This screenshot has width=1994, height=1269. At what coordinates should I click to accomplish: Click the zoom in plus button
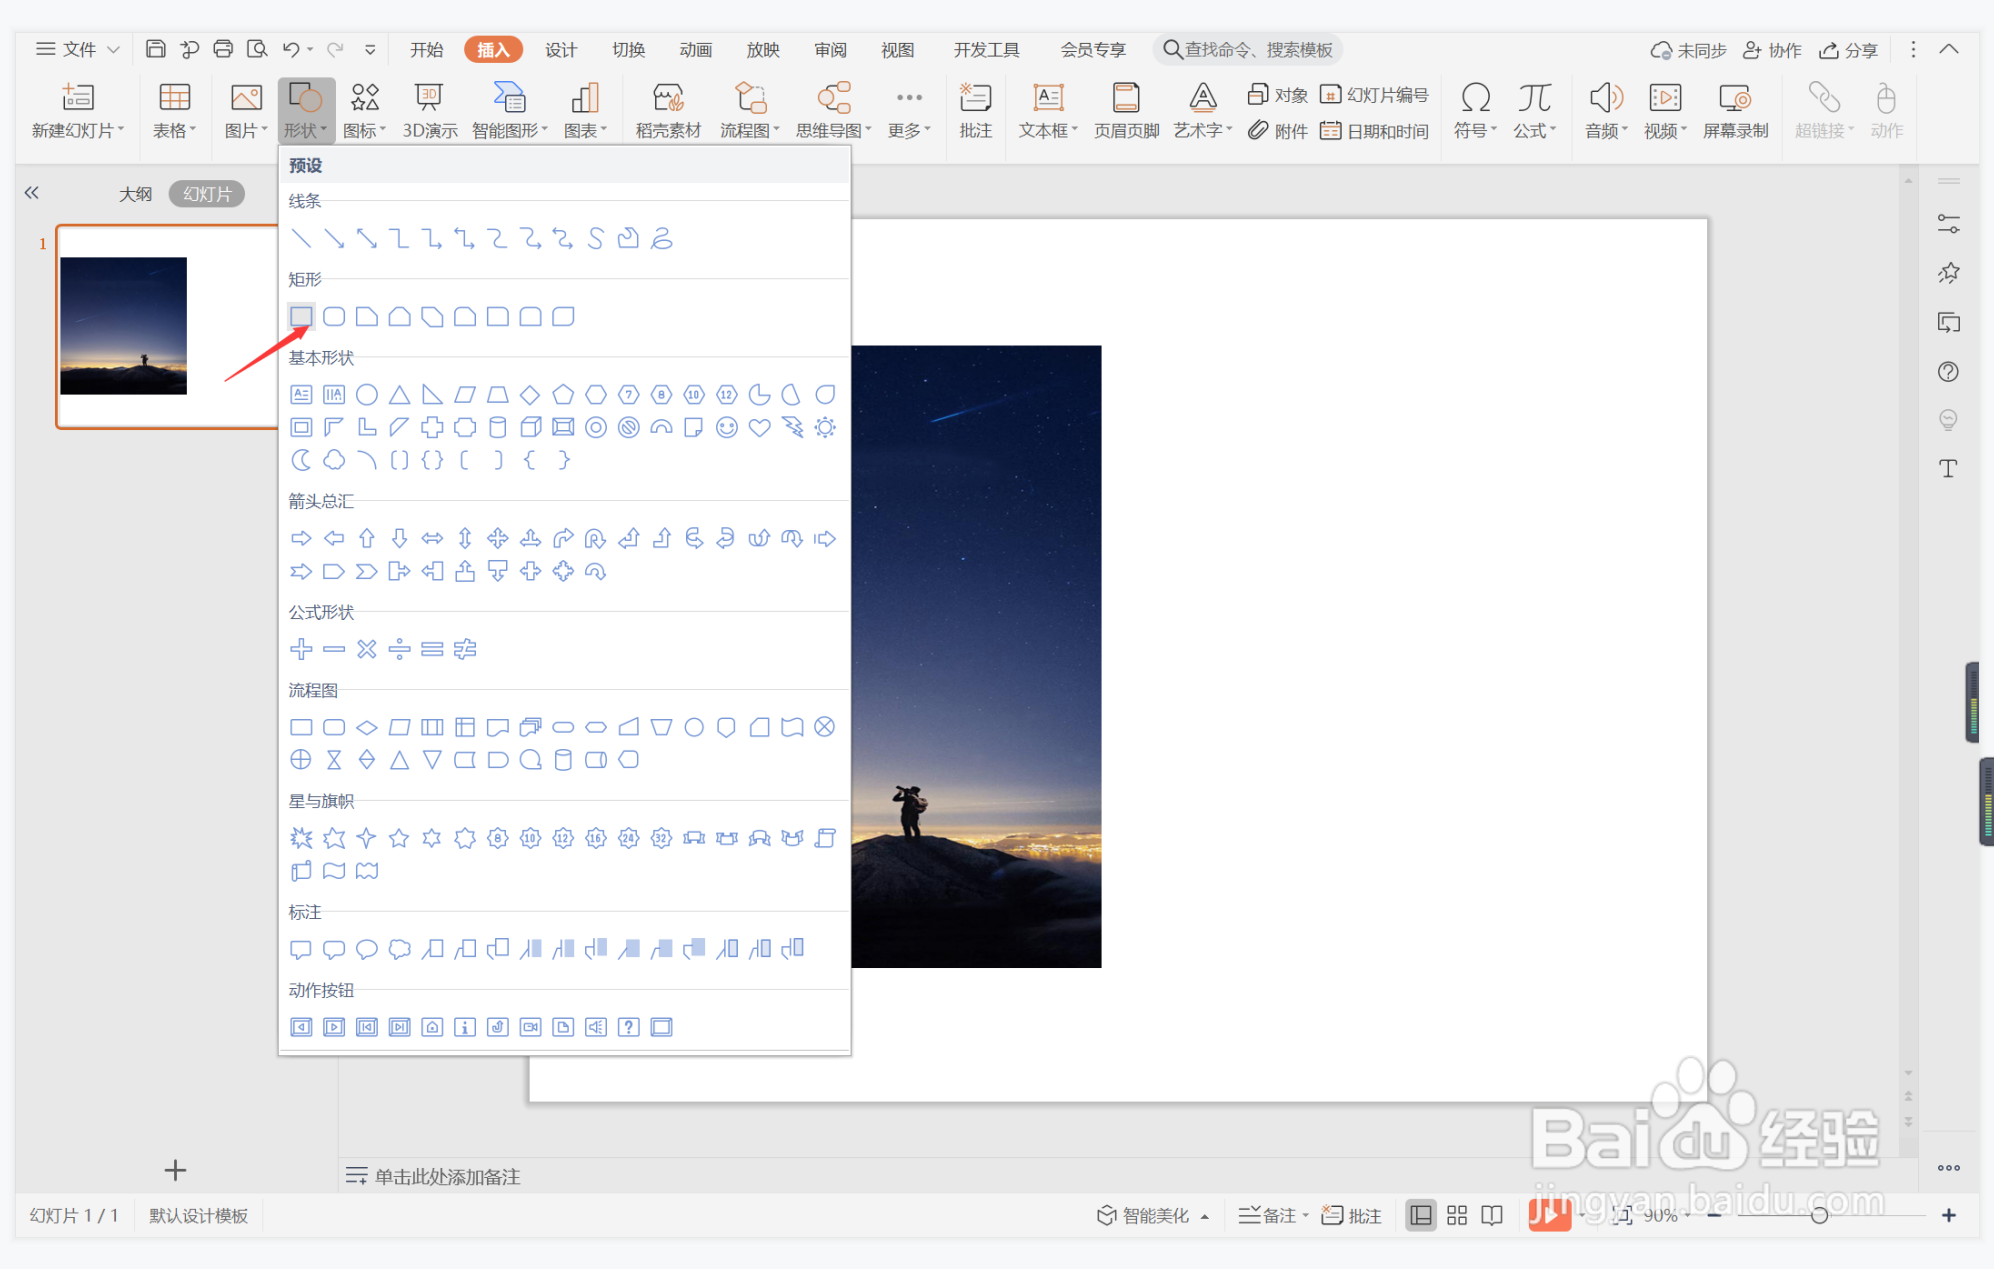point(1948,1215)
